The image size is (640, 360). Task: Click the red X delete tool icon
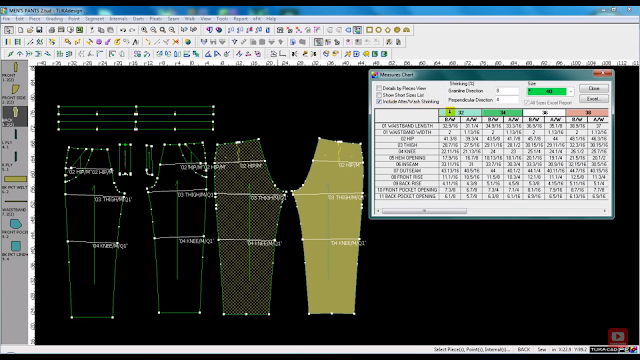point(176,42)
